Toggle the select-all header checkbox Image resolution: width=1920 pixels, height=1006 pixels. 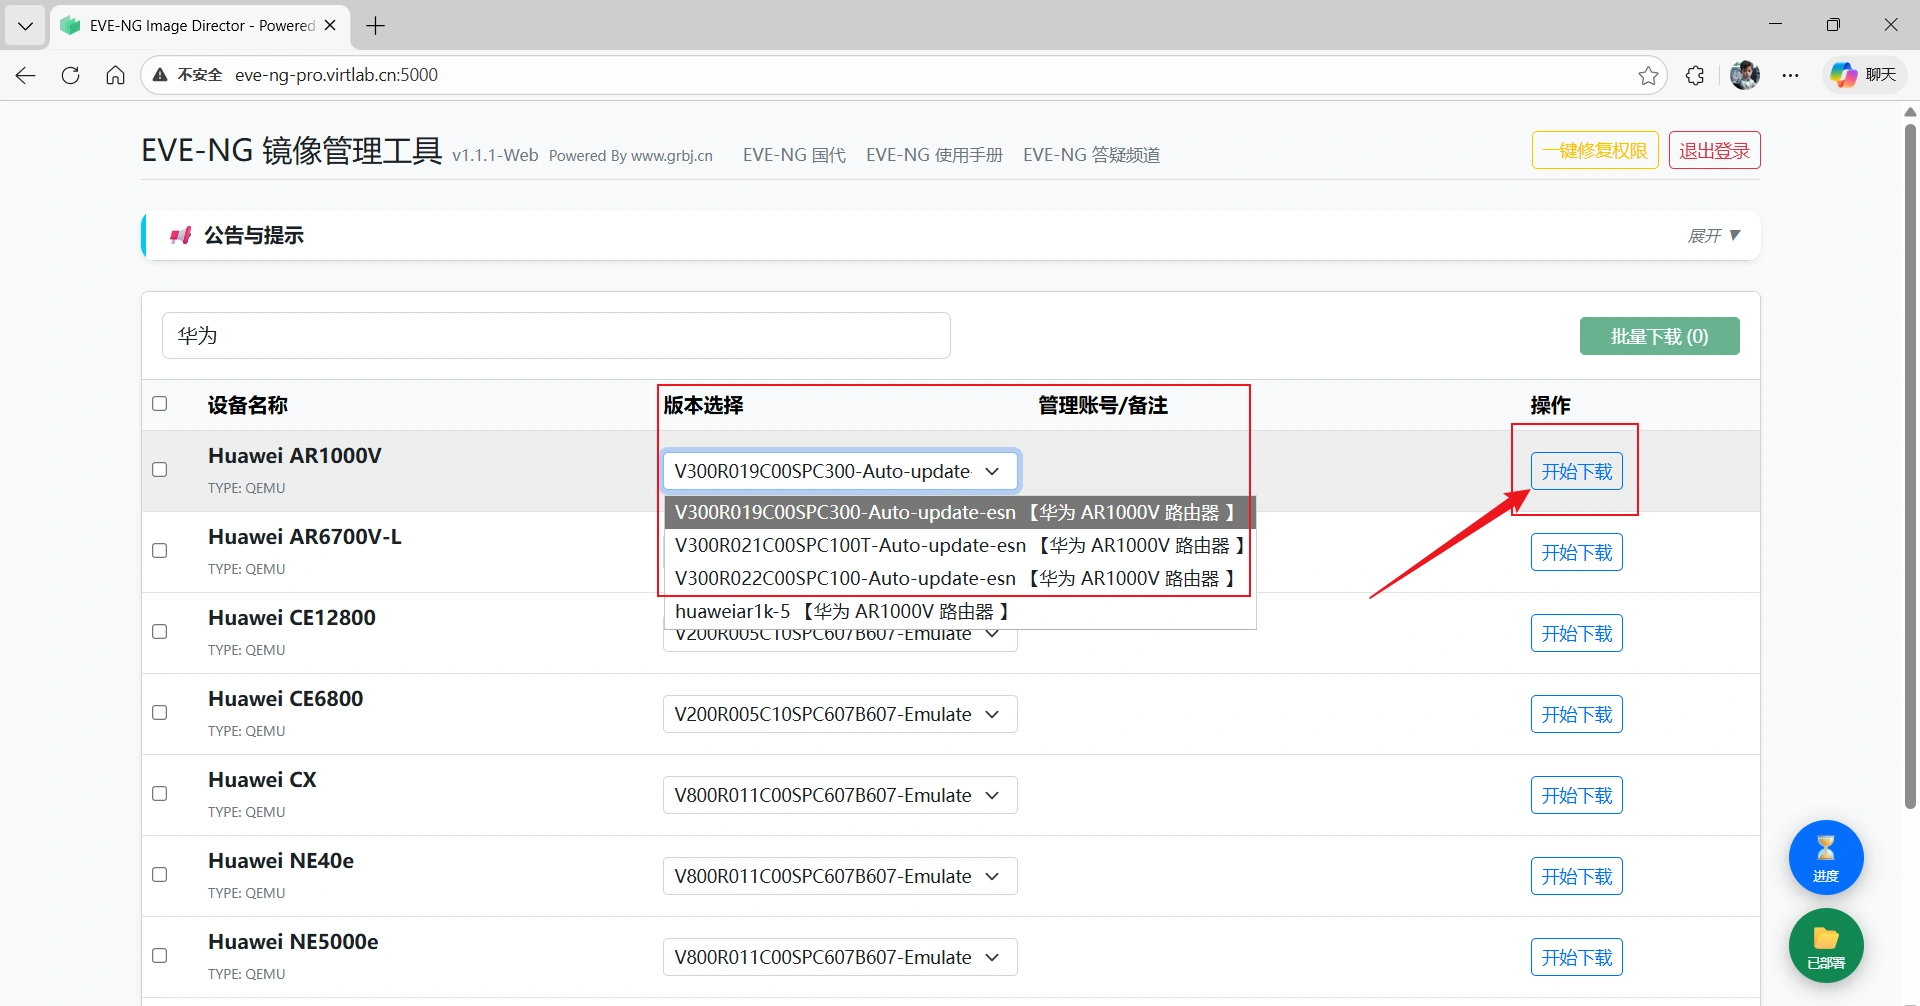coord(159,404)
